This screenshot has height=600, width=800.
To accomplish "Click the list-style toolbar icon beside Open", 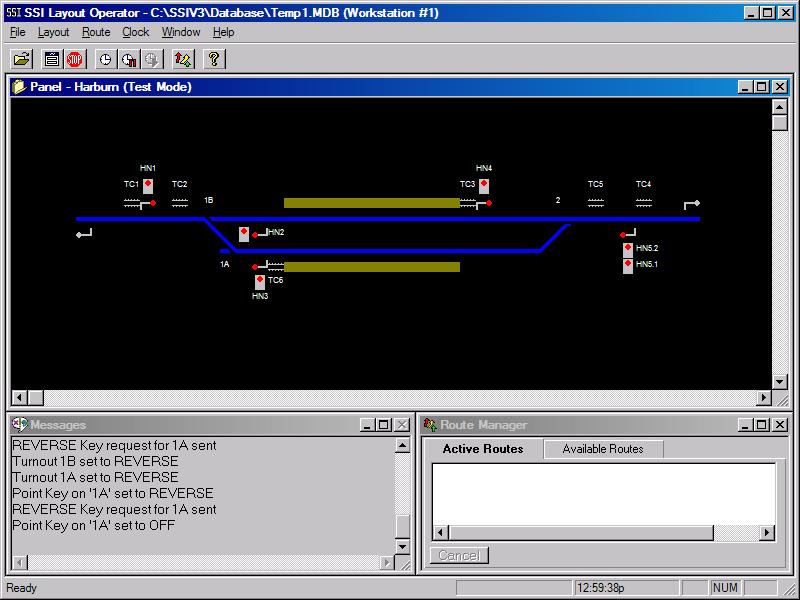I will [x=52, y=59].
